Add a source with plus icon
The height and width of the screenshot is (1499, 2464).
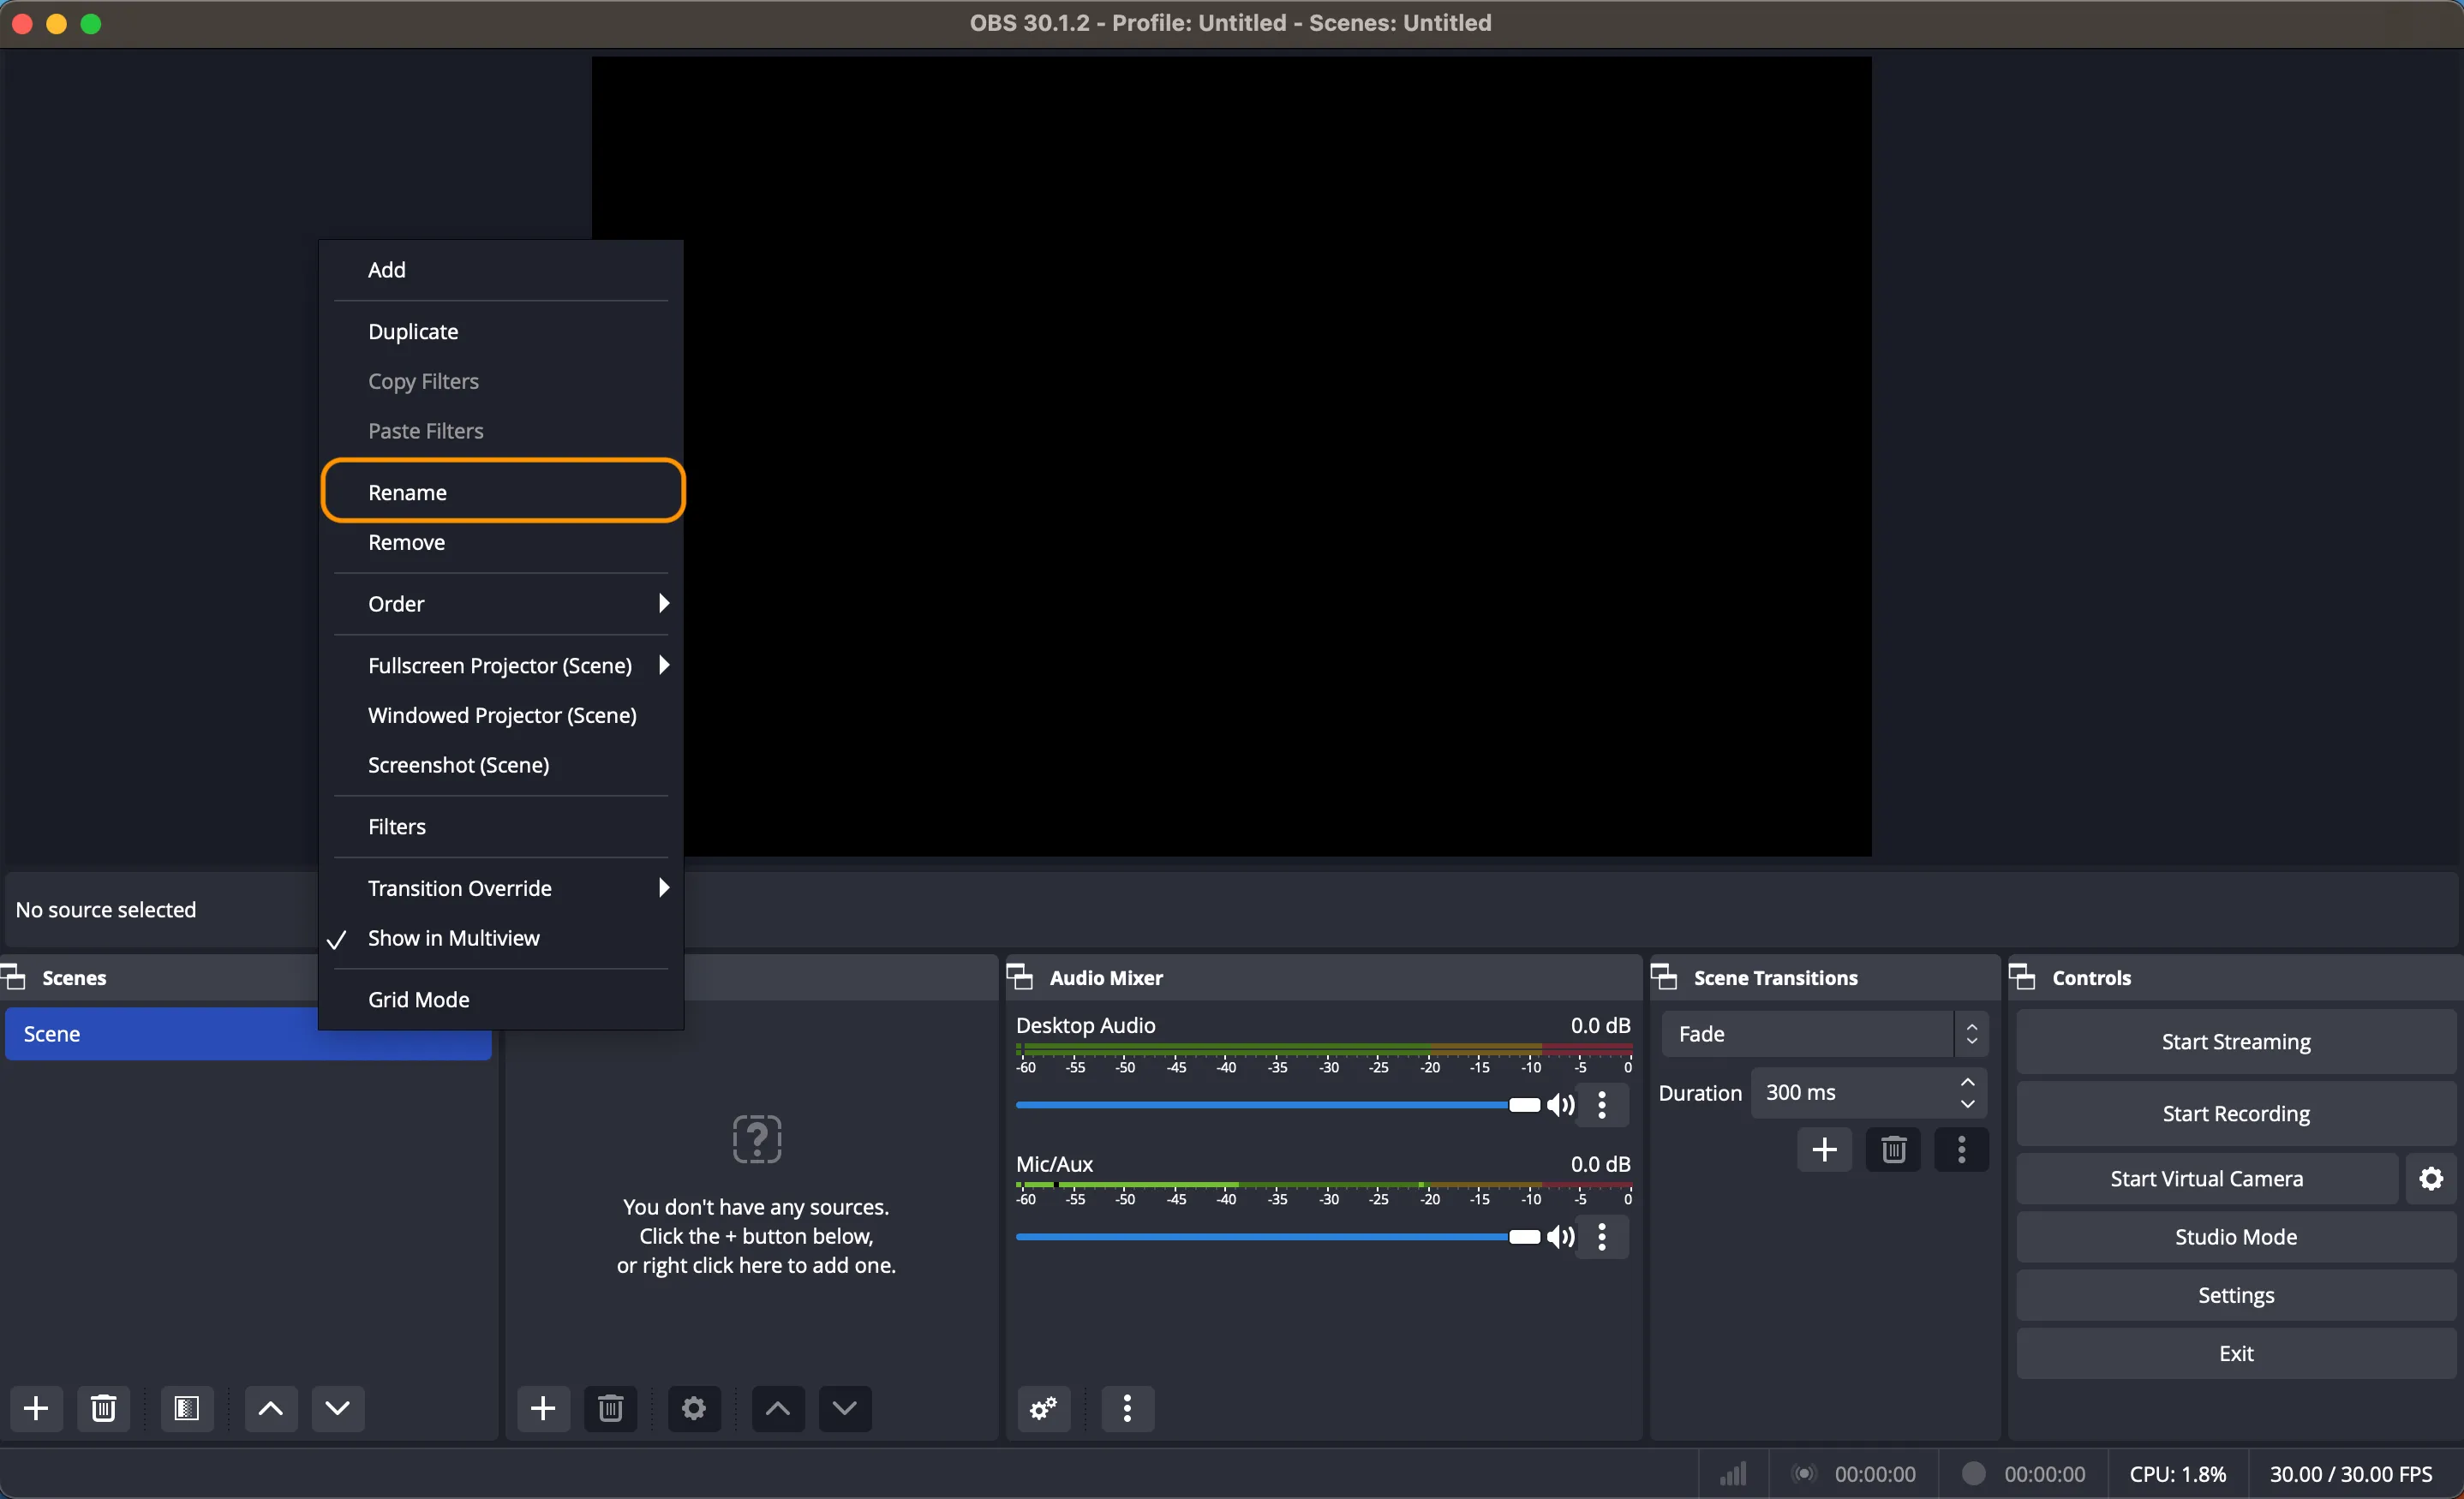coord(543,1408)
